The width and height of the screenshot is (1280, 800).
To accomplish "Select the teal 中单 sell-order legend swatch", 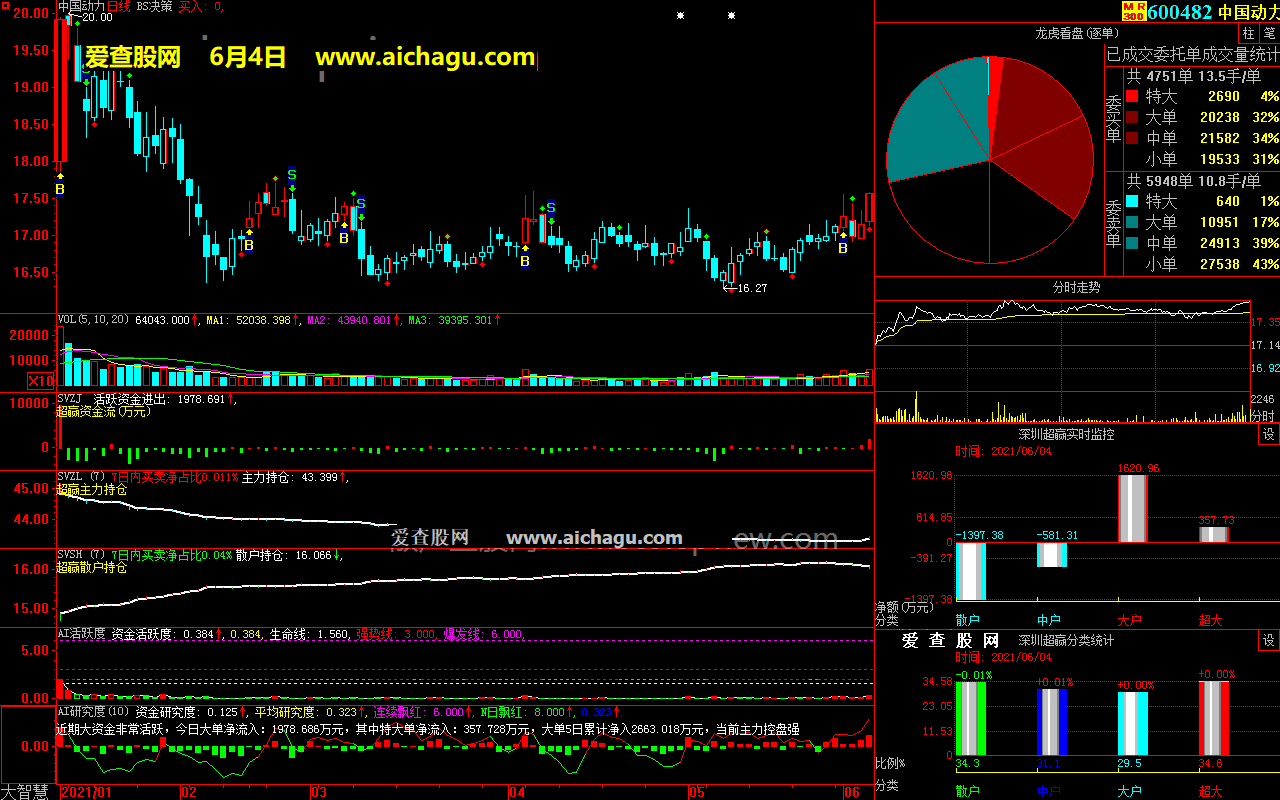I will (1132, 243).
